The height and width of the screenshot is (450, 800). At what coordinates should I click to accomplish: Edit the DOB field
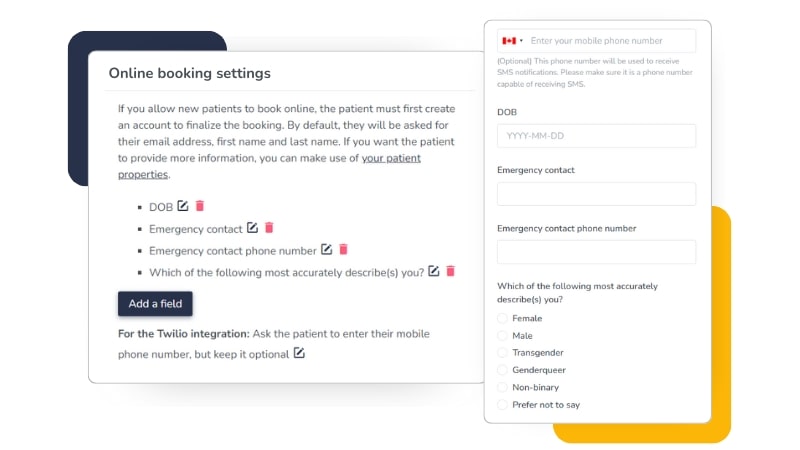(183, 206)
